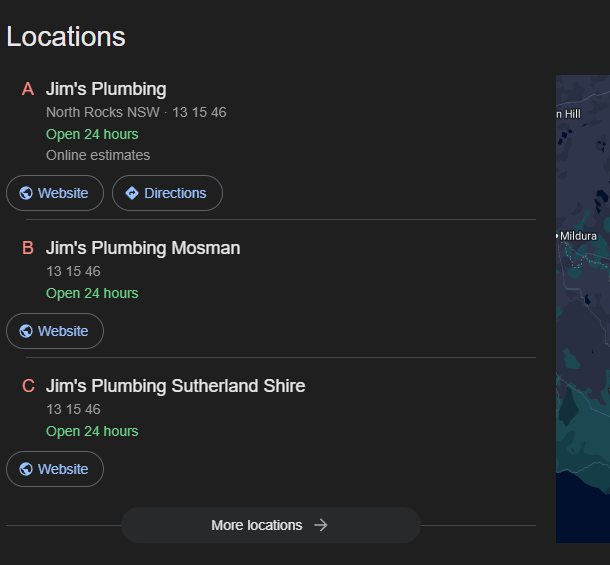Click the Online estimates text

point(98,155)
